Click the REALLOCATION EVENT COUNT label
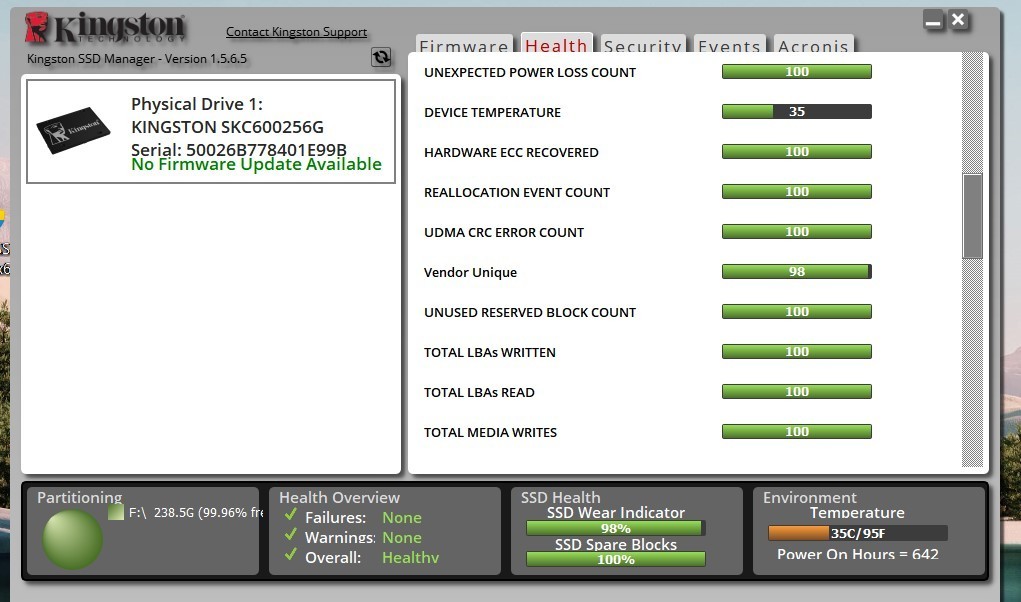The height and width of the screenshot is (602, 1021). (x=517, y=193)
